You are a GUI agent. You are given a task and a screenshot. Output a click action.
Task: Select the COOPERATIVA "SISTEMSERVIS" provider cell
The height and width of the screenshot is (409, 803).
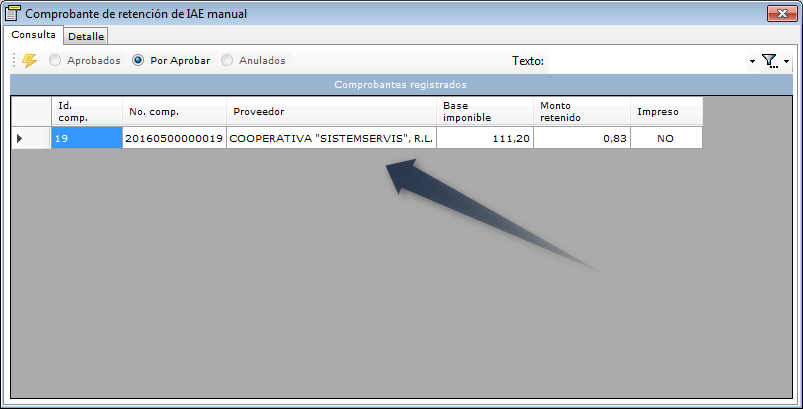click(x=331, y=138)
